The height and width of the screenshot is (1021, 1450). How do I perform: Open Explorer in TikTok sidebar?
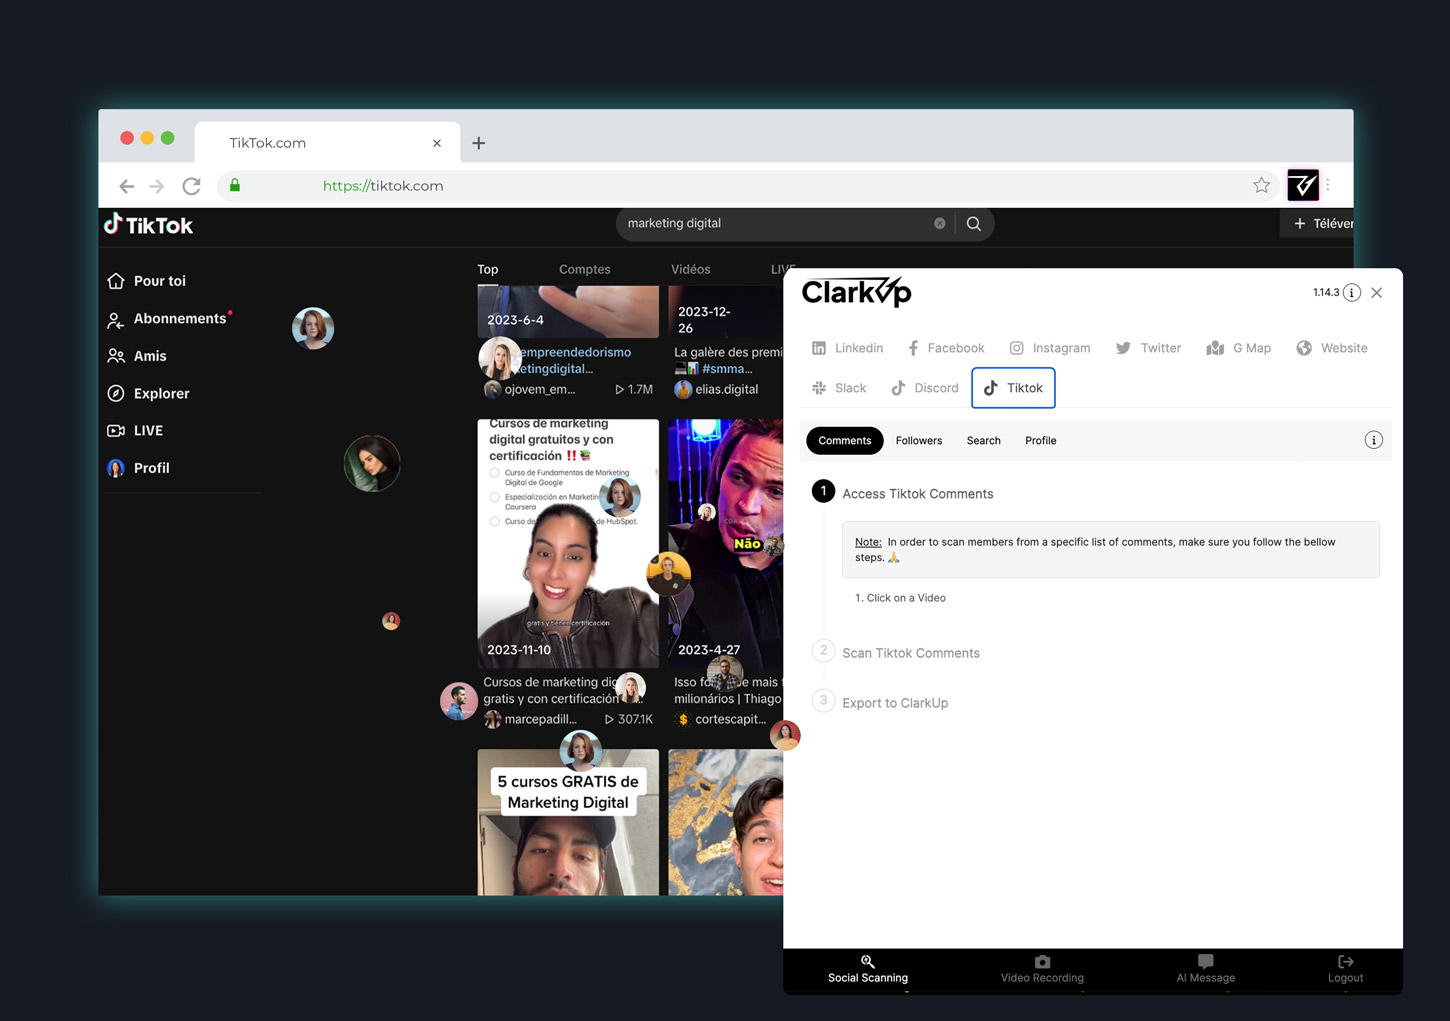pos(148,393)
